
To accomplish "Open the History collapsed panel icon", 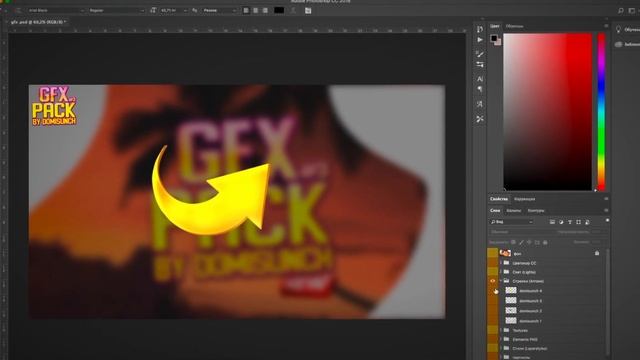I will click(480, 29).
